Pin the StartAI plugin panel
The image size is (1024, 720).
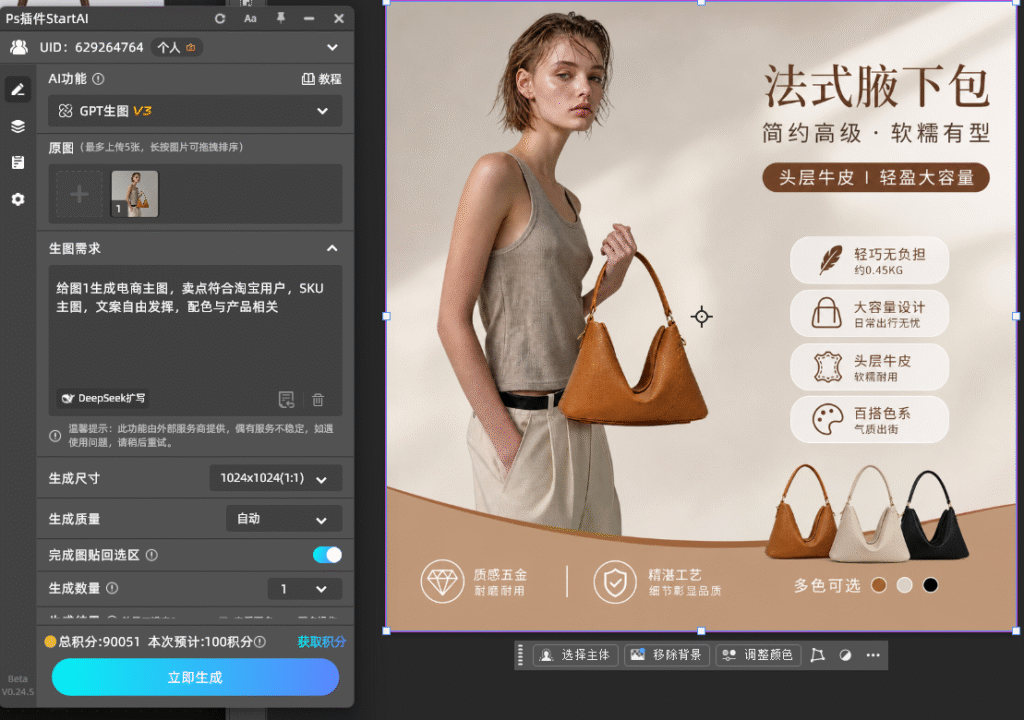[281, 18]
